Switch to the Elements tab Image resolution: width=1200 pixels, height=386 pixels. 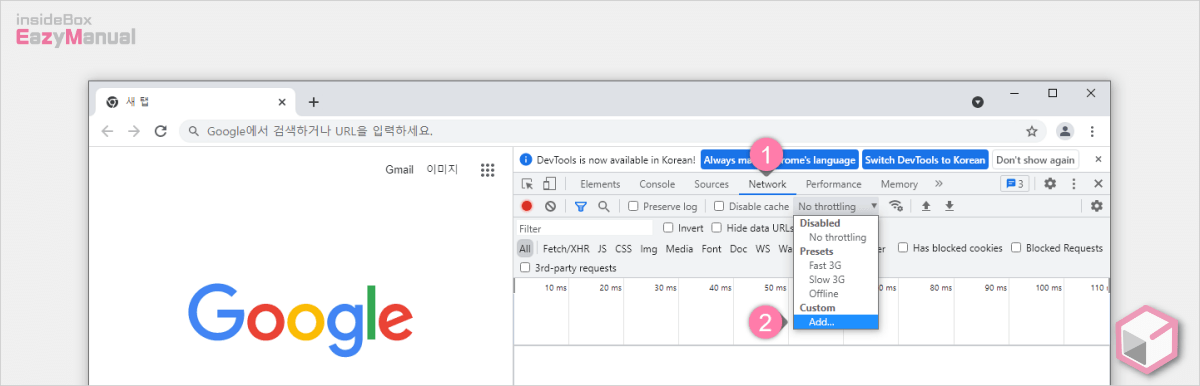click(600, 184)
